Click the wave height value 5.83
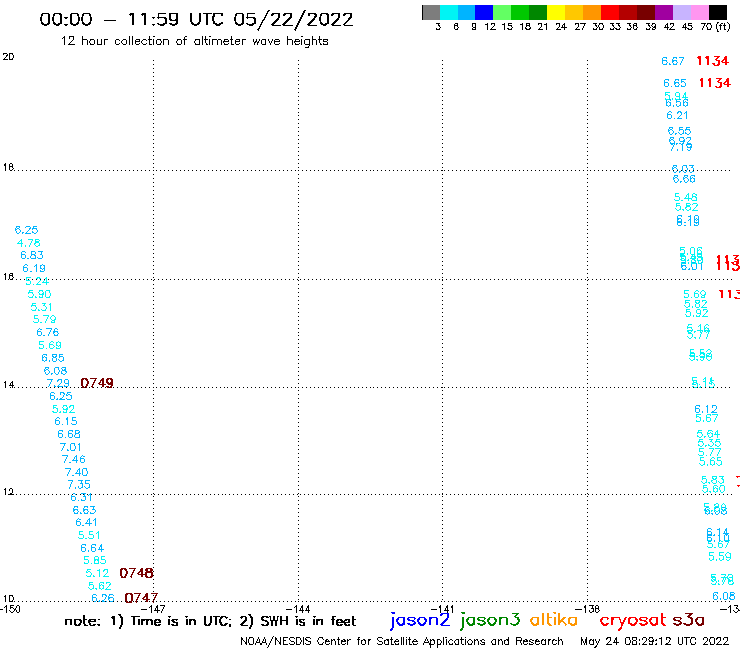The height and width of the screenshot is (650, 740). tap(713, 480)
